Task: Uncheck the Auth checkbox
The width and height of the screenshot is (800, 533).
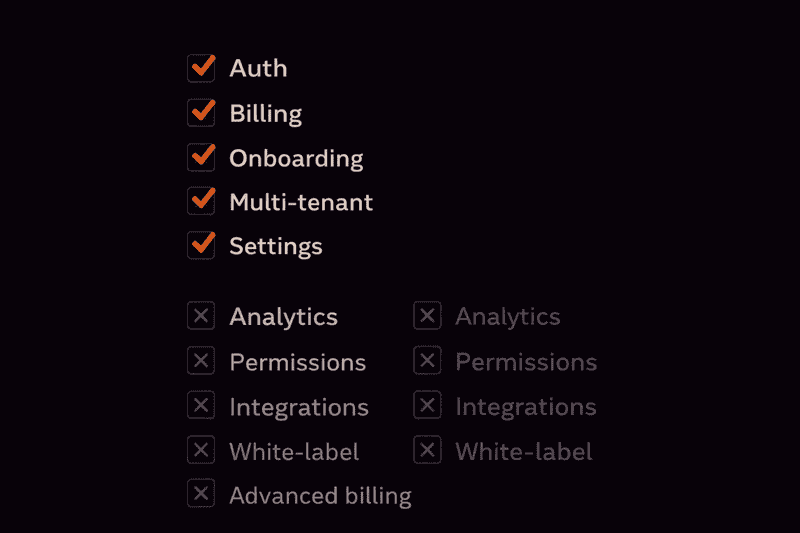Action: click(201, 69)
